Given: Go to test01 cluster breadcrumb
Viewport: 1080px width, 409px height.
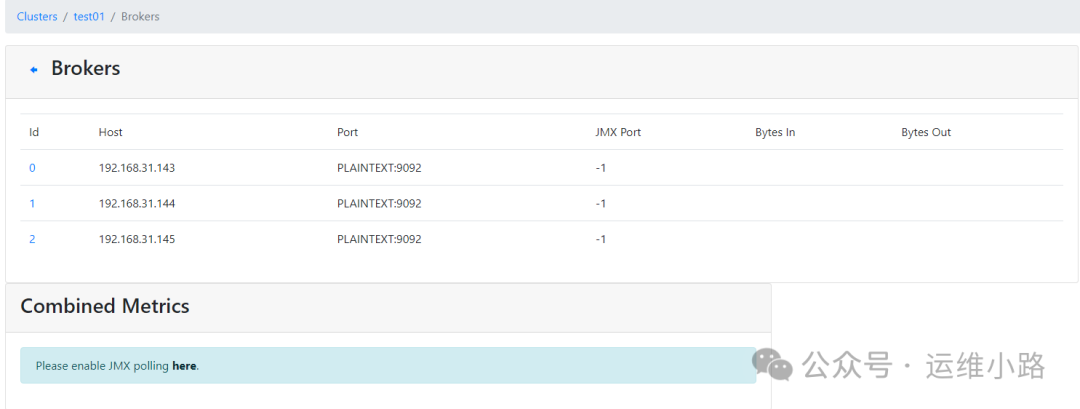Looking at the screenshot, I should coord(89,17).
